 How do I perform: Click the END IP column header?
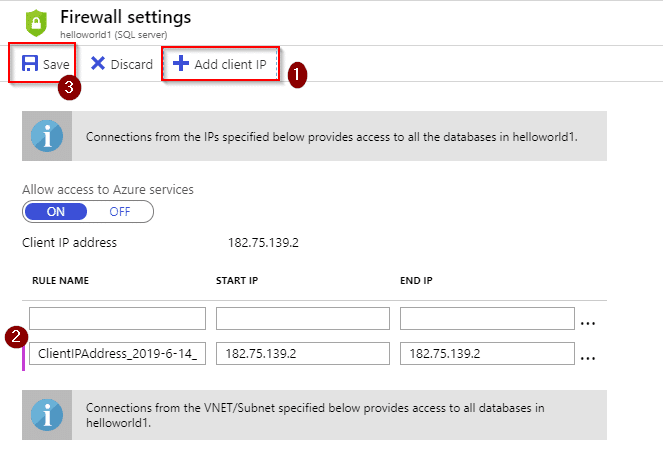pos(416,281)
